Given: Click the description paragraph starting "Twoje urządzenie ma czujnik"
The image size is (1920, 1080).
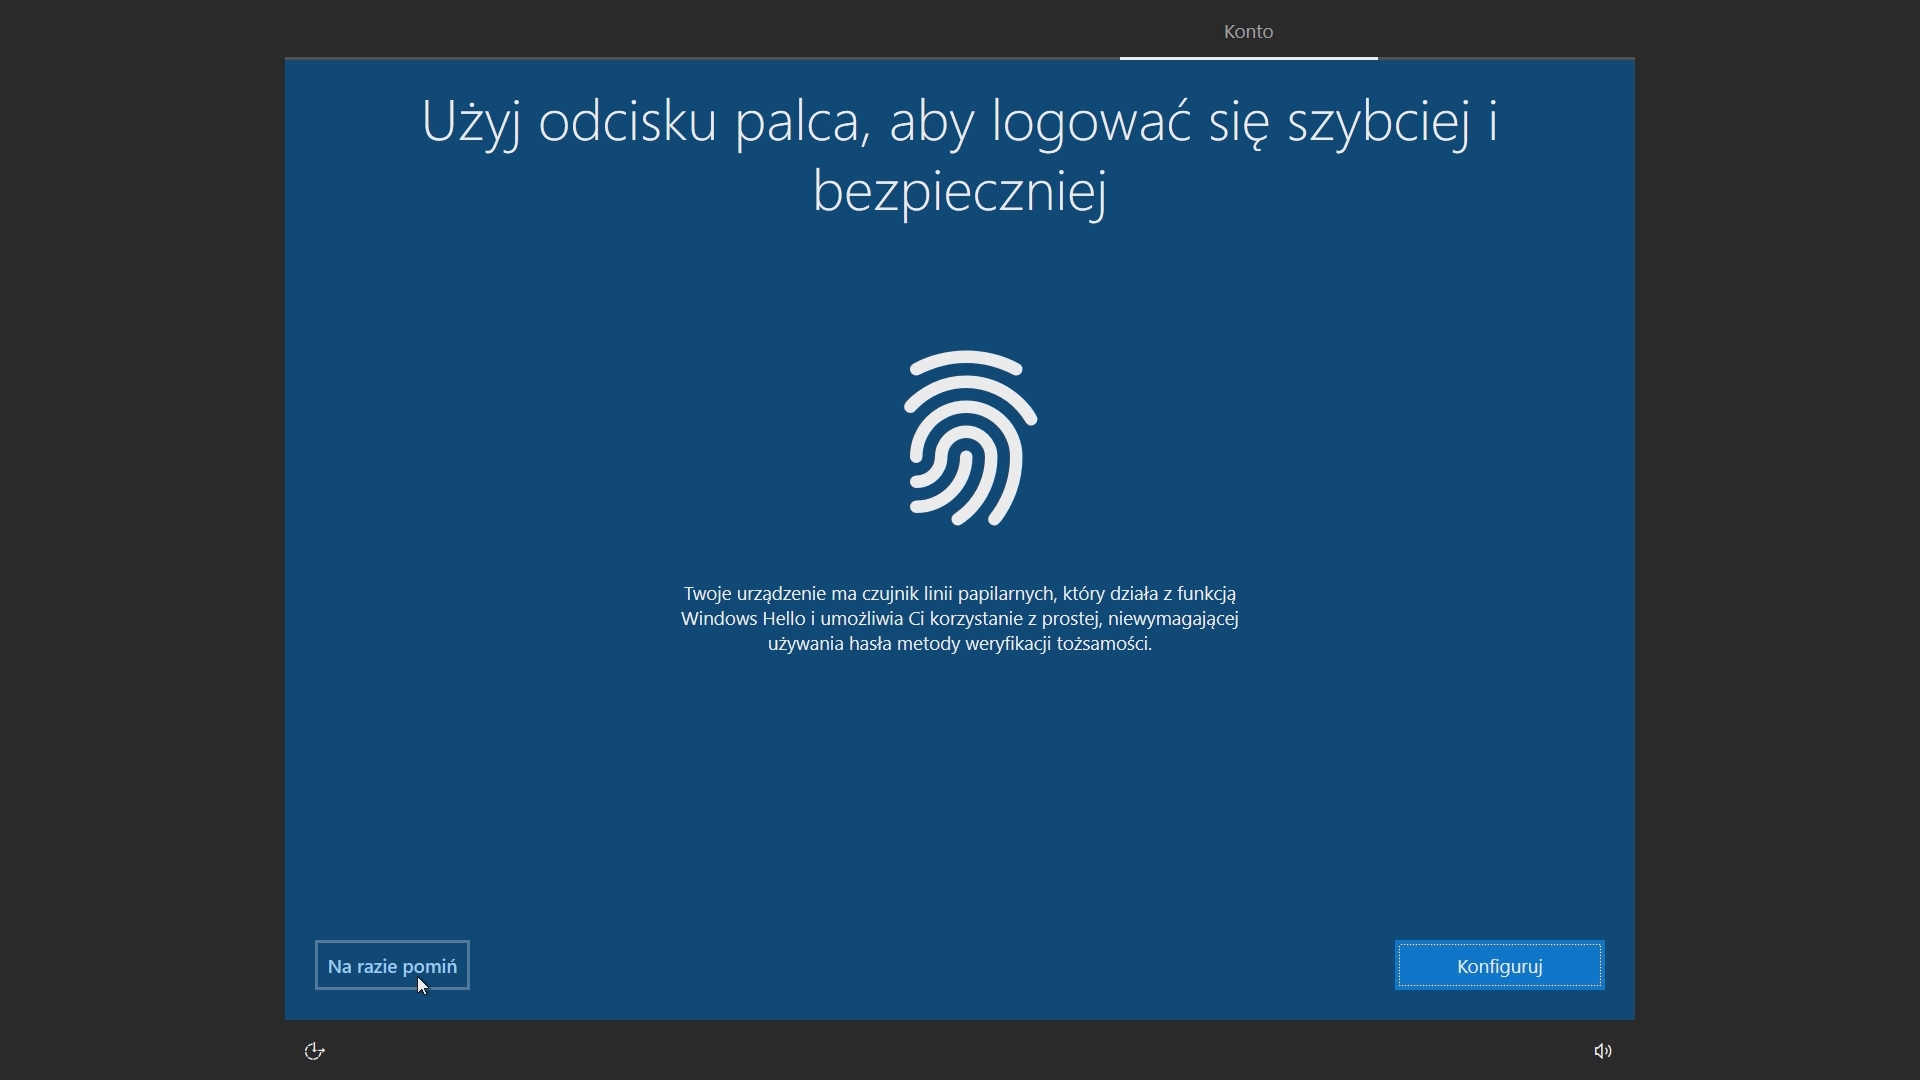Looking at the screenshot, I should pos(960,619).
